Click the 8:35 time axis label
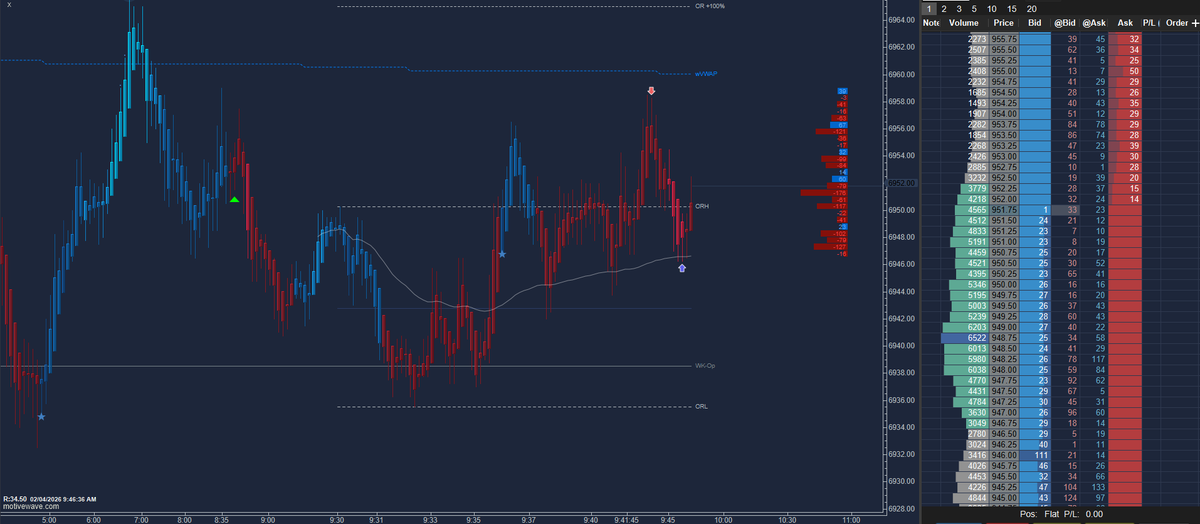The image size is (1200, 524). pos(221,519)
